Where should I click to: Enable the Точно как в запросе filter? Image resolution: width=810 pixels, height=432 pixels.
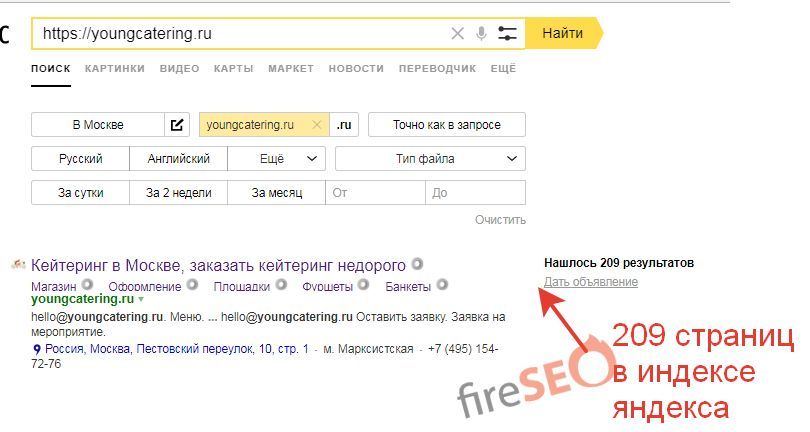446,125
